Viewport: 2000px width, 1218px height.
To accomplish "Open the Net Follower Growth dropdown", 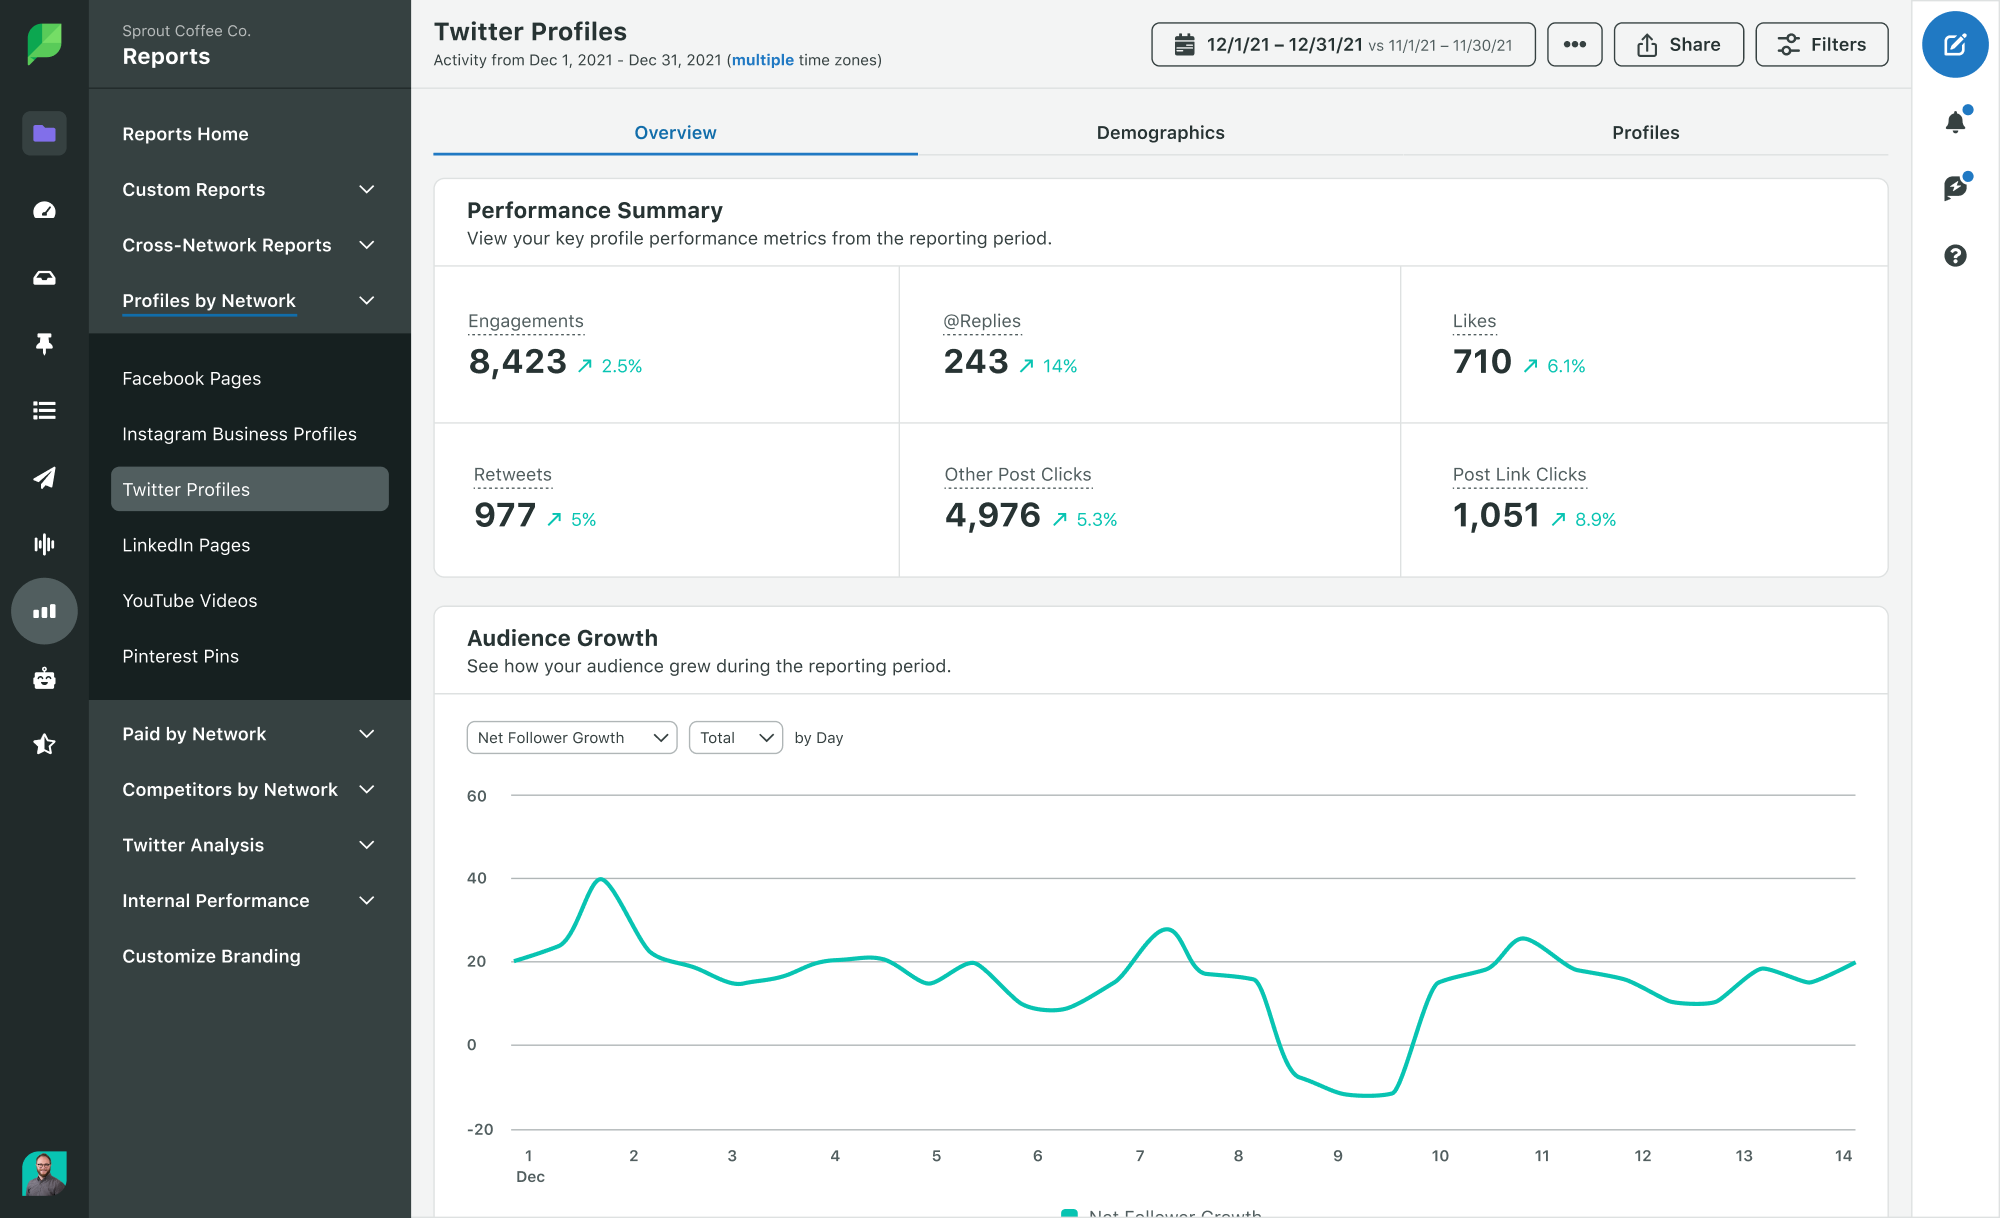I will tap(571, 738).
